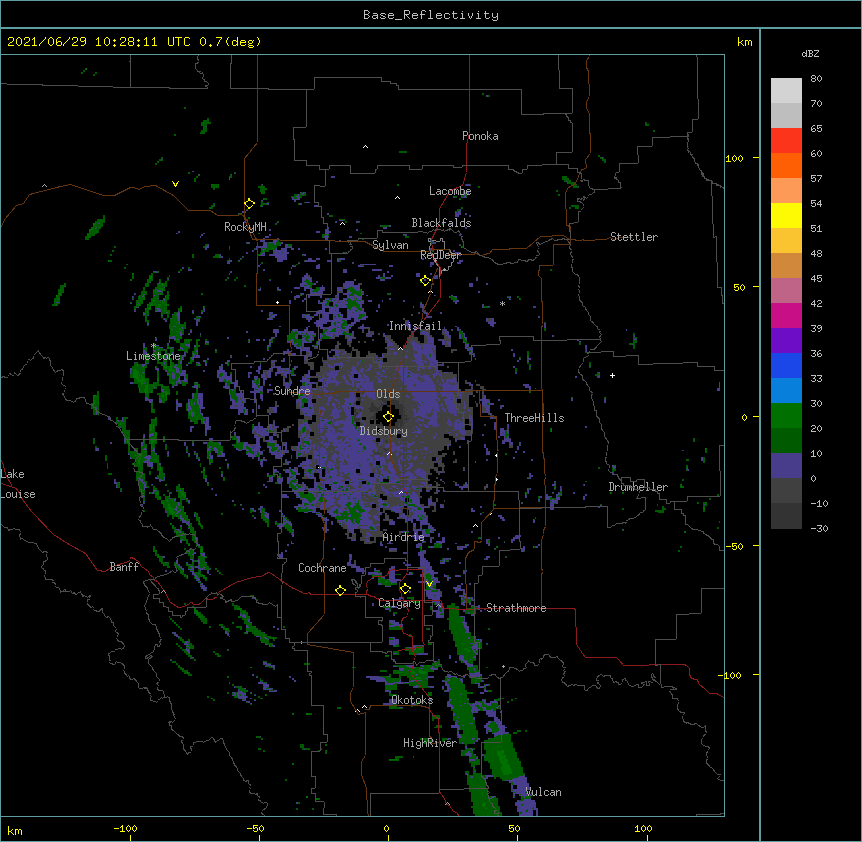Click the yellow diamond marker south of RedDeer
The image size is (862, 842).
point(425,281)
